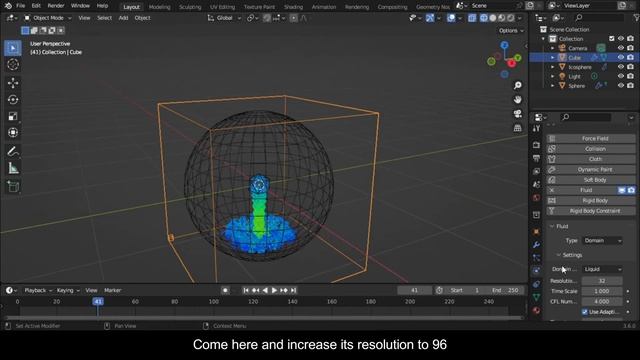Hide the Light in viewport
The width and height of the screenshot is (640, 360).
[621, 76]
